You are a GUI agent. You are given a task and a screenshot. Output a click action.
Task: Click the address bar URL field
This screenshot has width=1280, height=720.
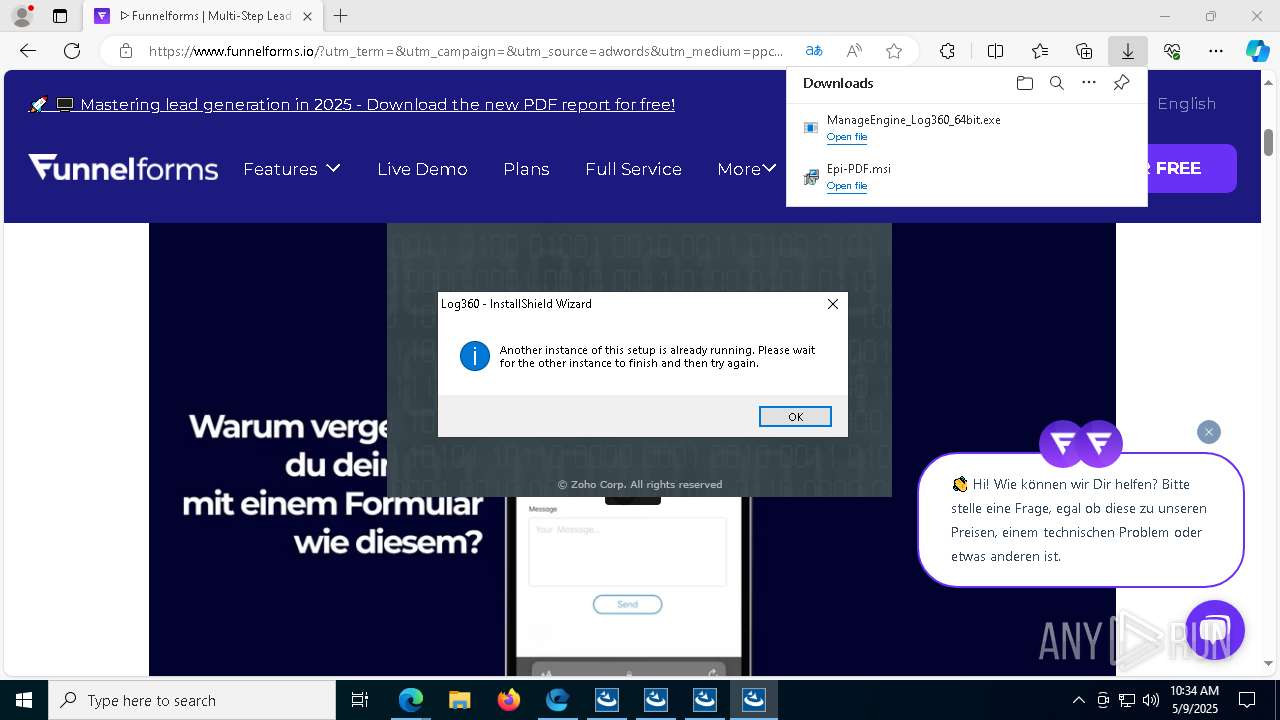click(x=465, y=51)
